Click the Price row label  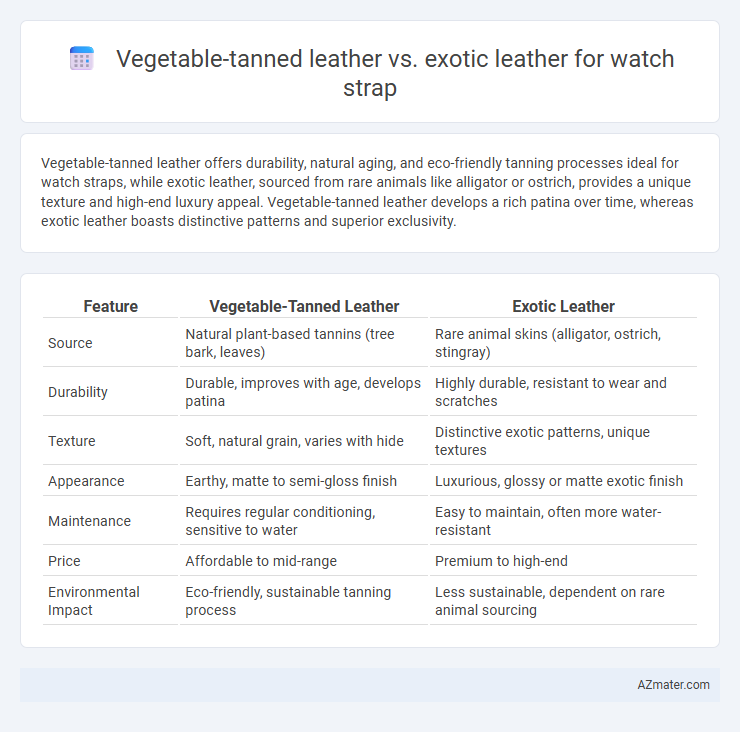coord(64,561)
